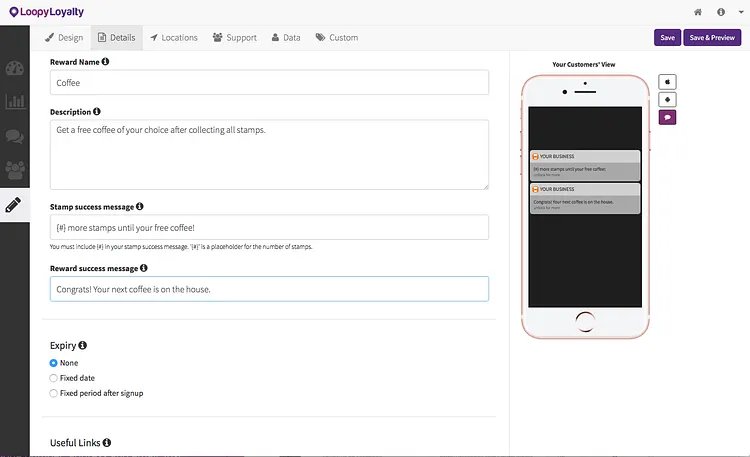Switch to the Support tab

pos(234,37)
